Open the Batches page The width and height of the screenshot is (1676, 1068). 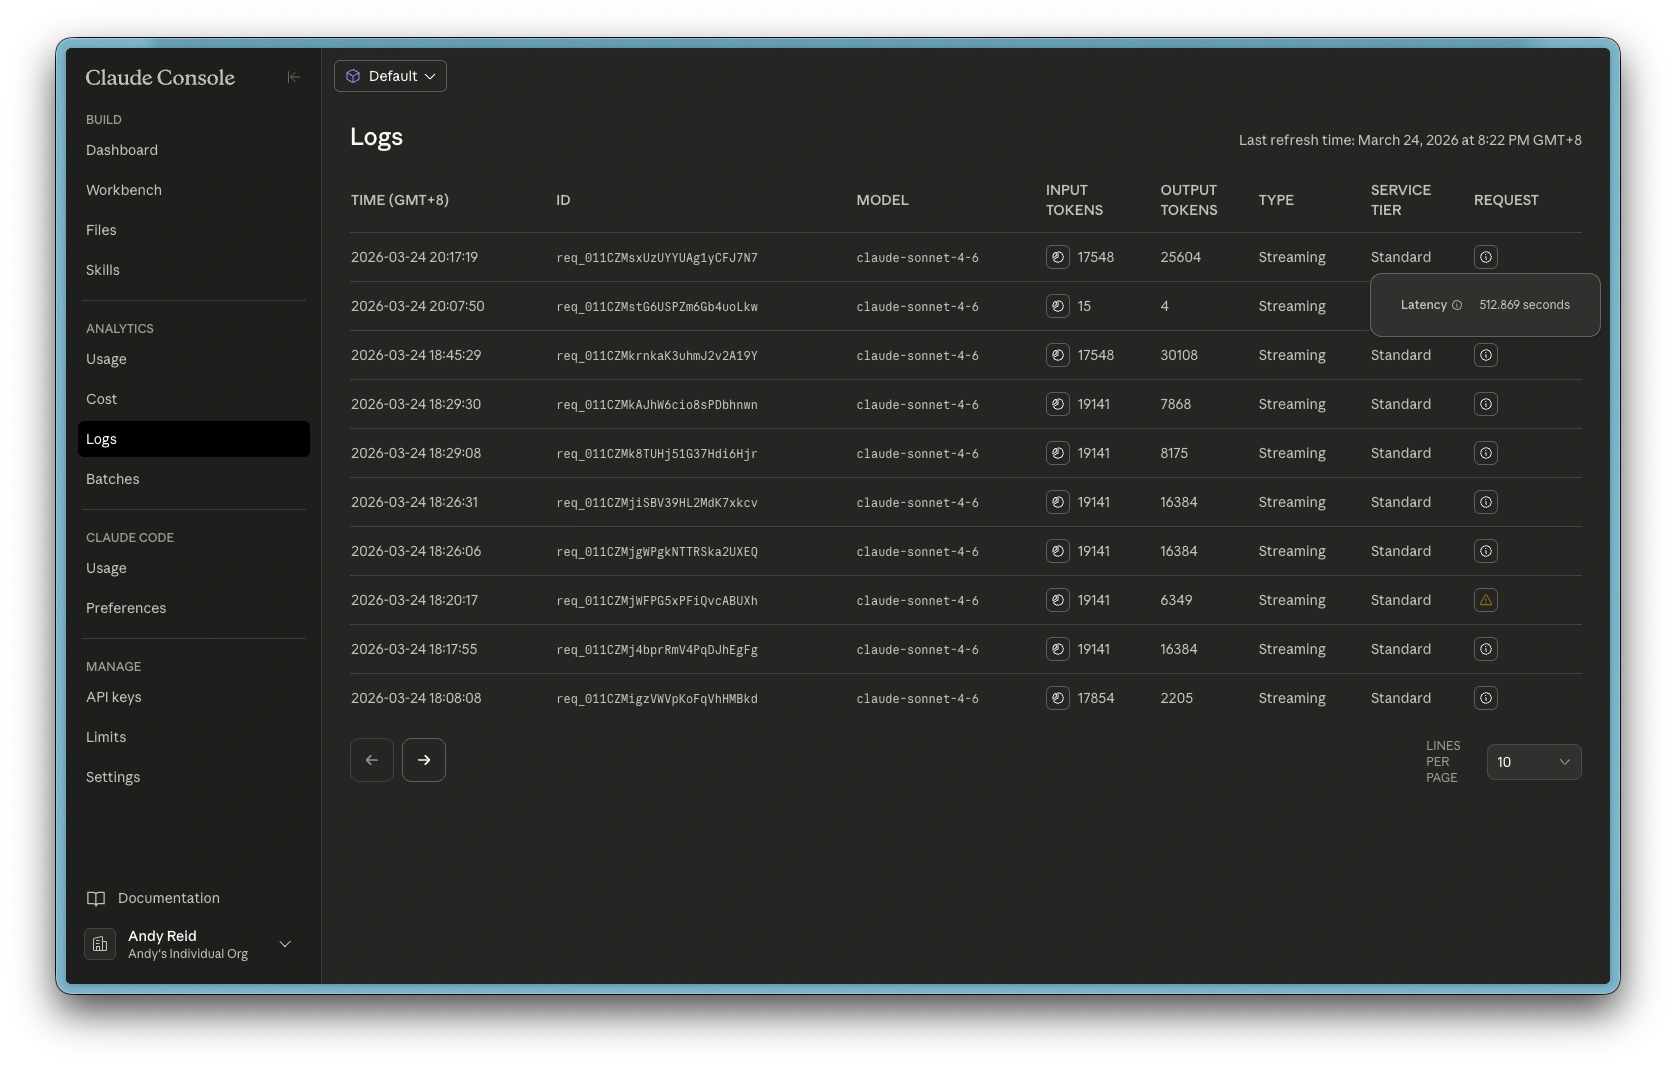pos(113,479)
